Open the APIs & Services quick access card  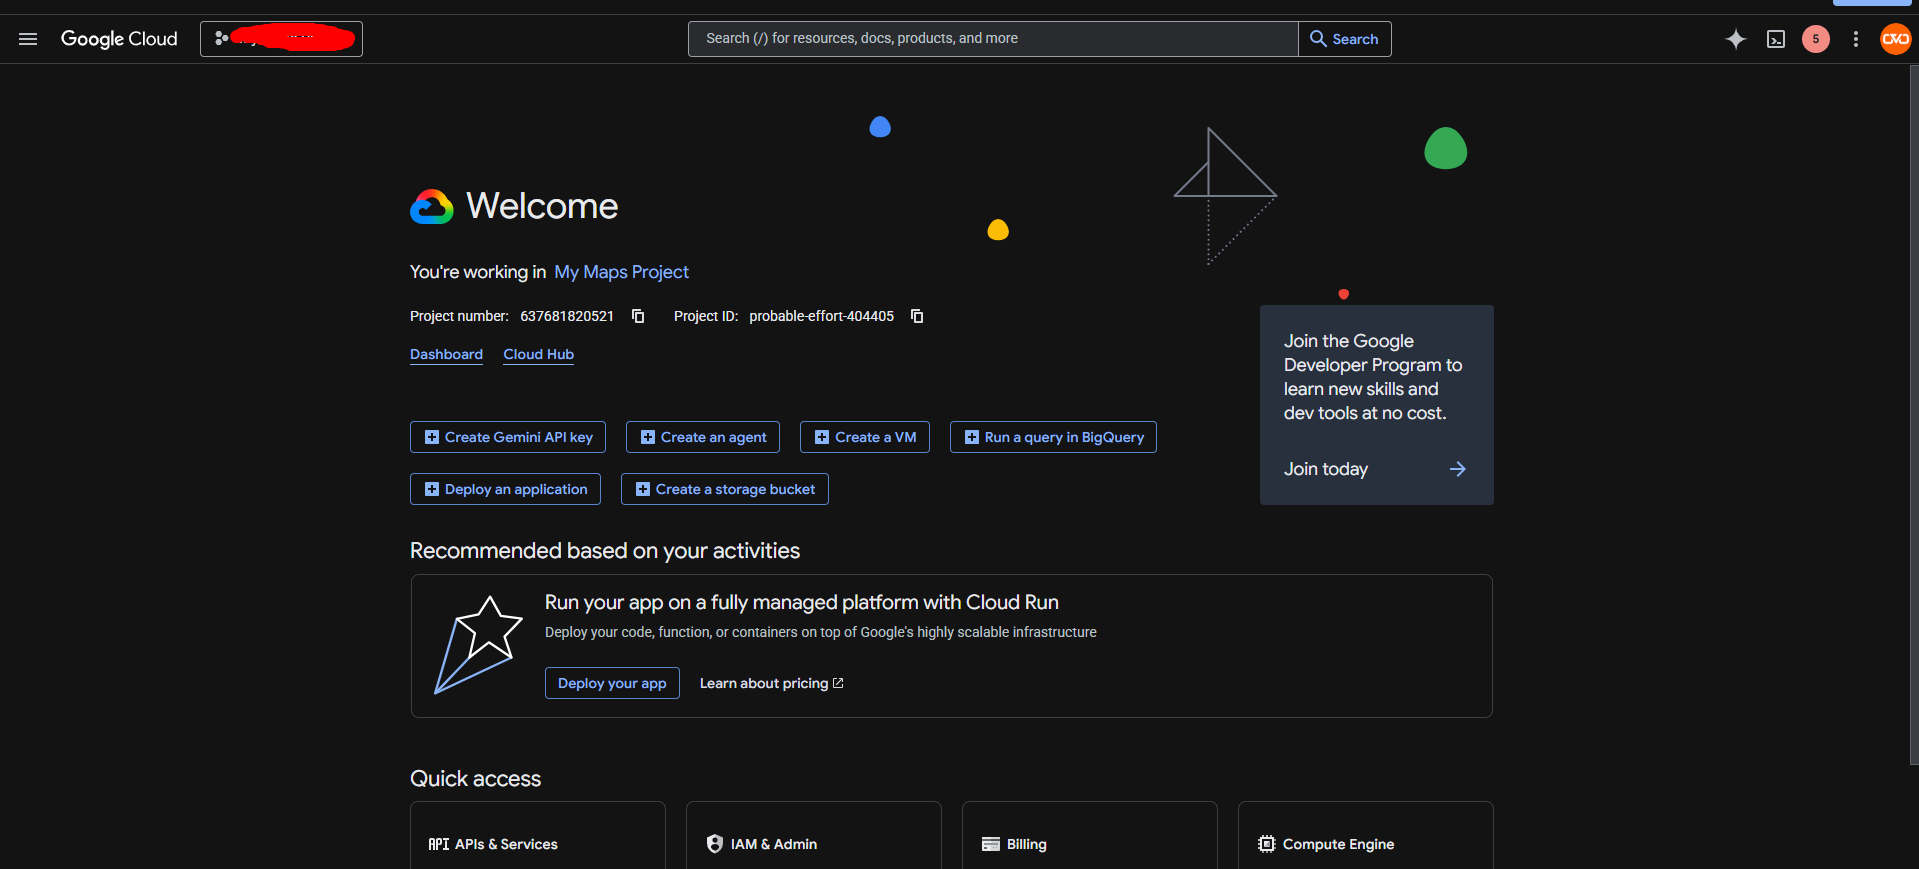coord(538,836)
